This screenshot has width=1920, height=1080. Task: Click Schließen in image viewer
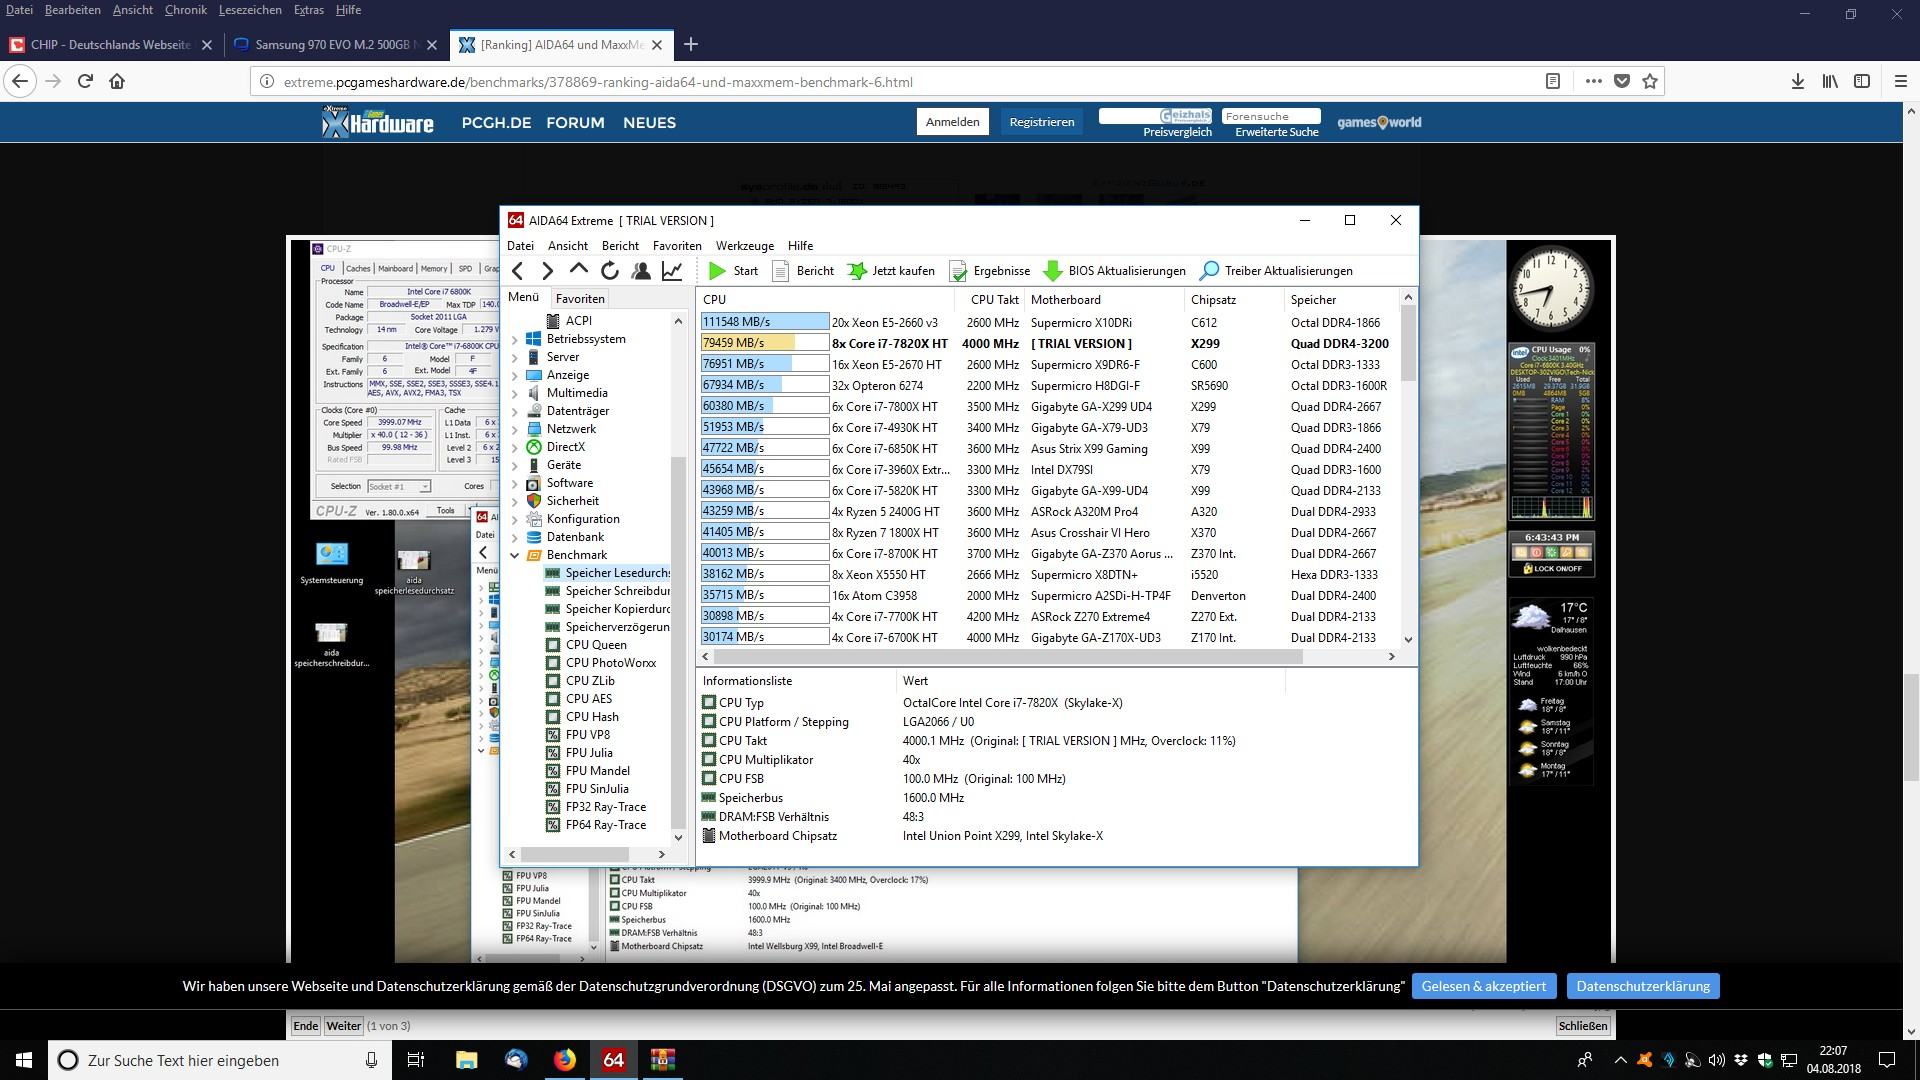[x=1583, y=1026]
